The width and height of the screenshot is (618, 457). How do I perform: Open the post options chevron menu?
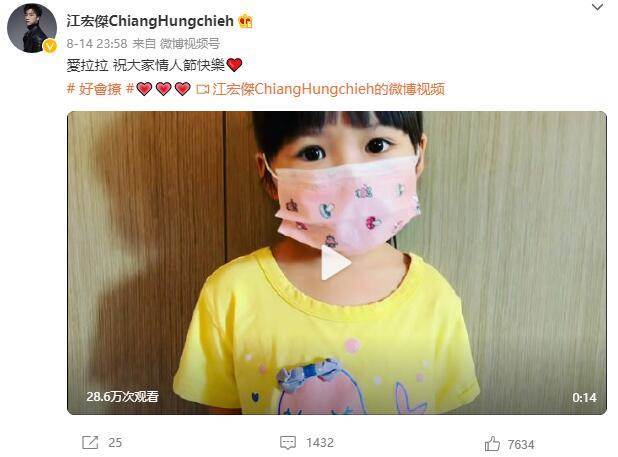point(598,7)
